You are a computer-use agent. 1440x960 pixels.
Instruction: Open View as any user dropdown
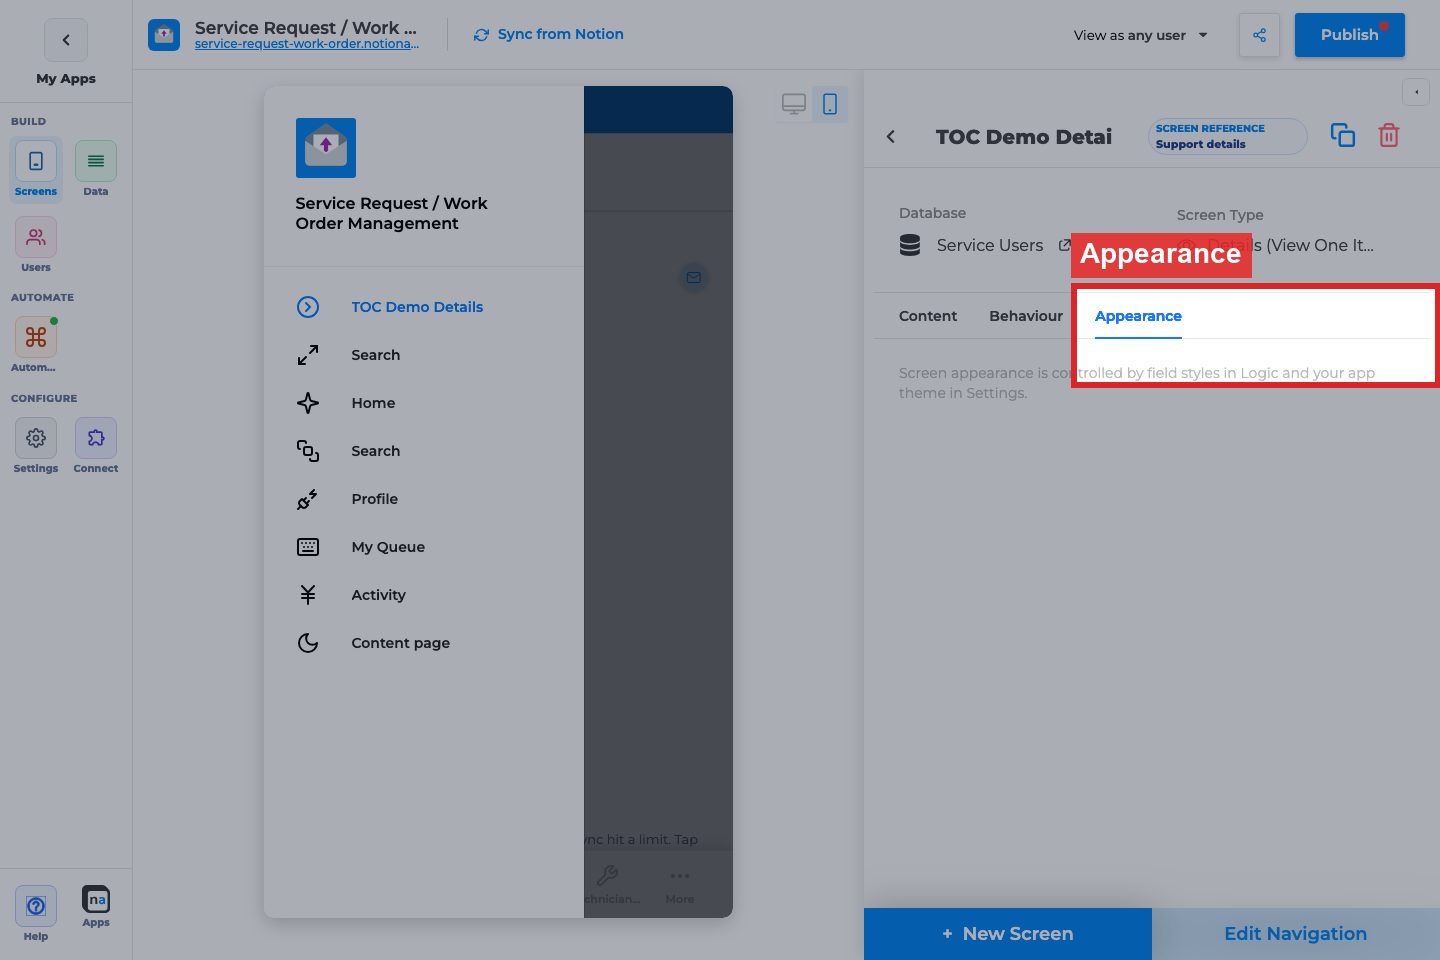coord(1140,35)
